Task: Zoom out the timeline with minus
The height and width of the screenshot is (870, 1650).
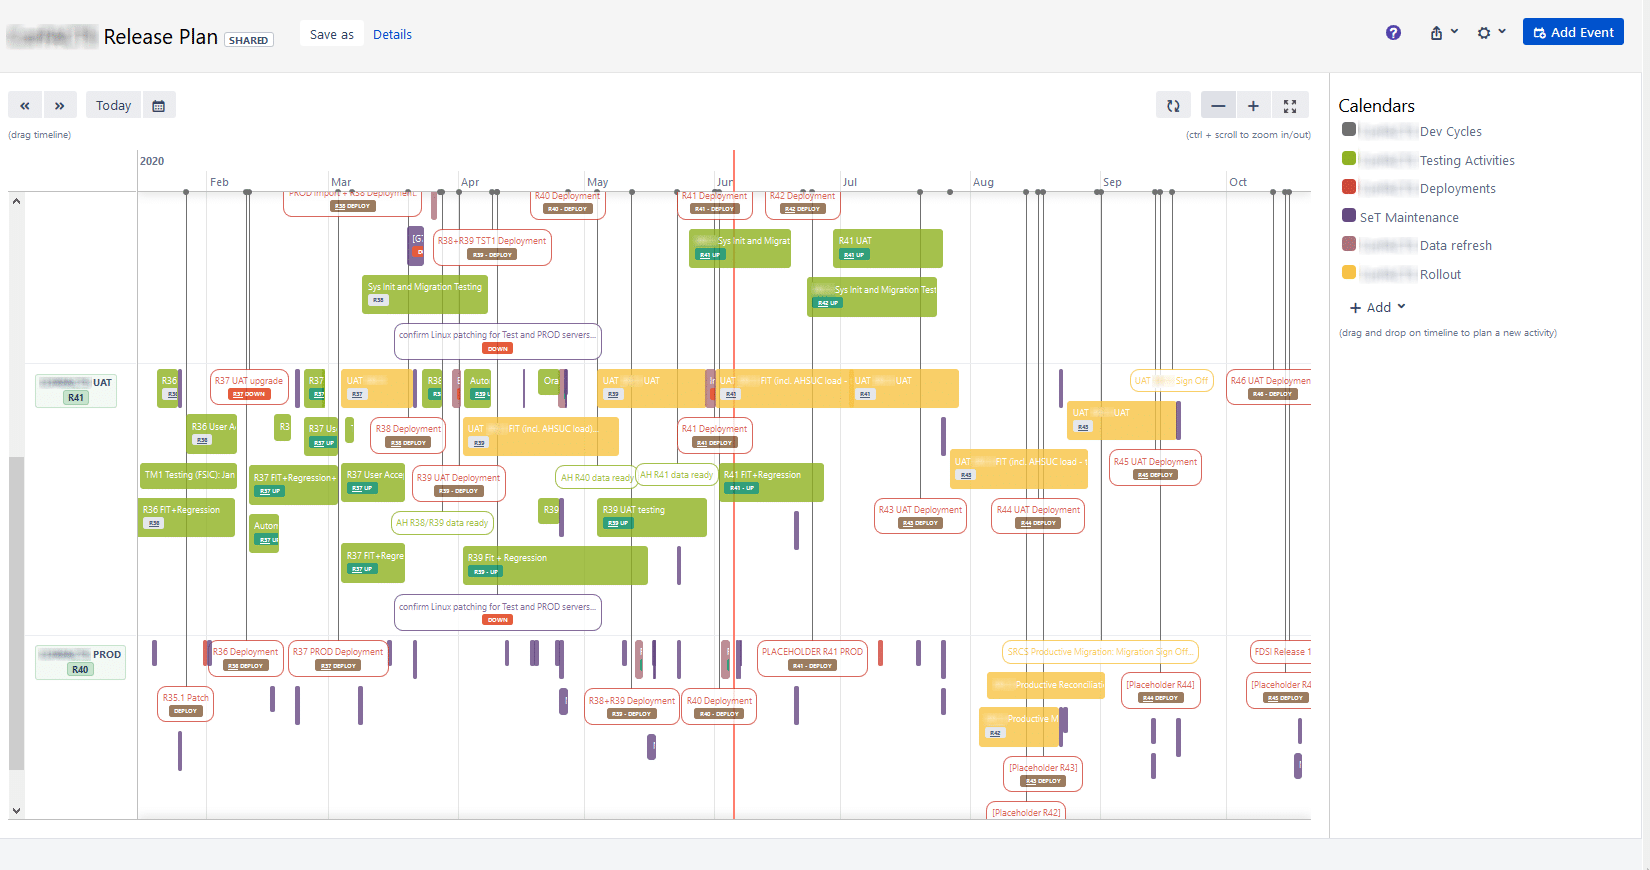Action: point(1218,105)
